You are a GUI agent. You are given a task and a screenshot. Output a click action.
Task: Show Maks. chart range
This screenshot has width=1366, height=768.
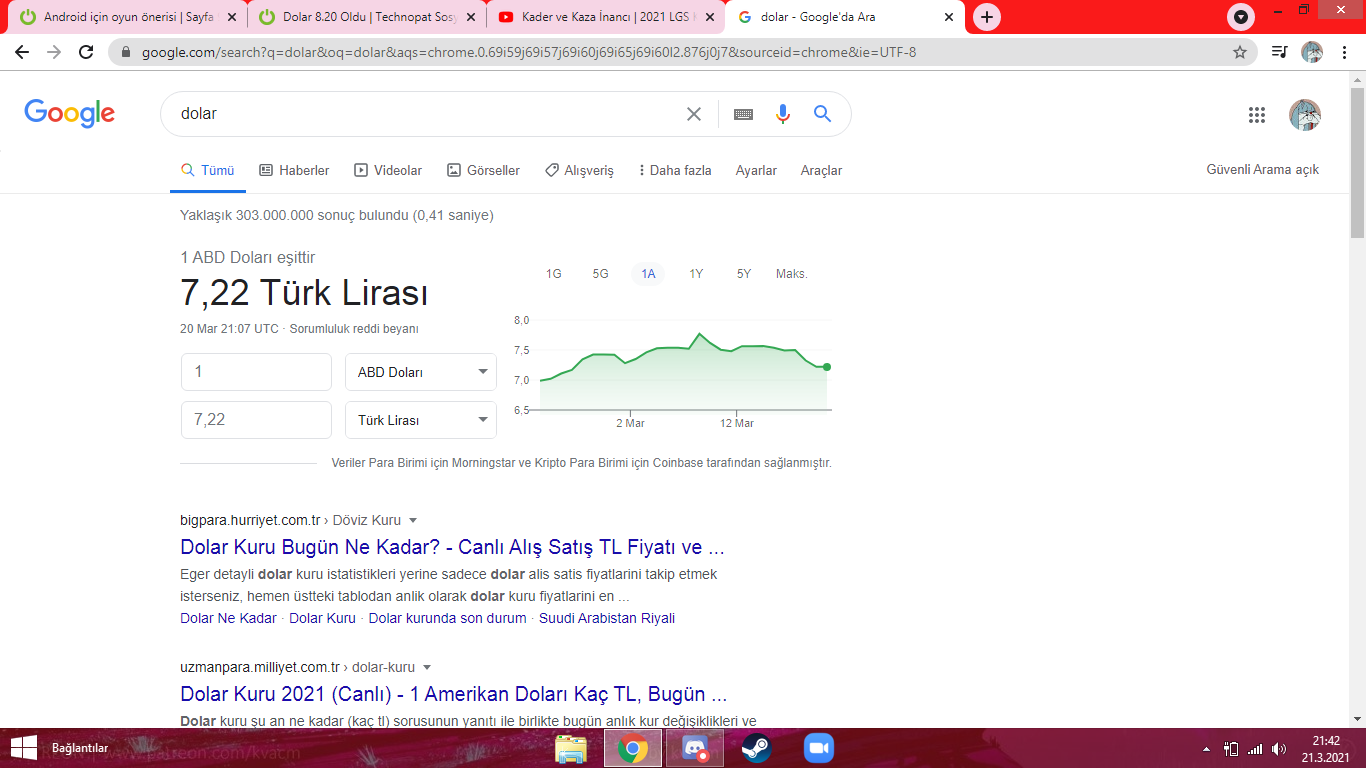pos(792,274)
